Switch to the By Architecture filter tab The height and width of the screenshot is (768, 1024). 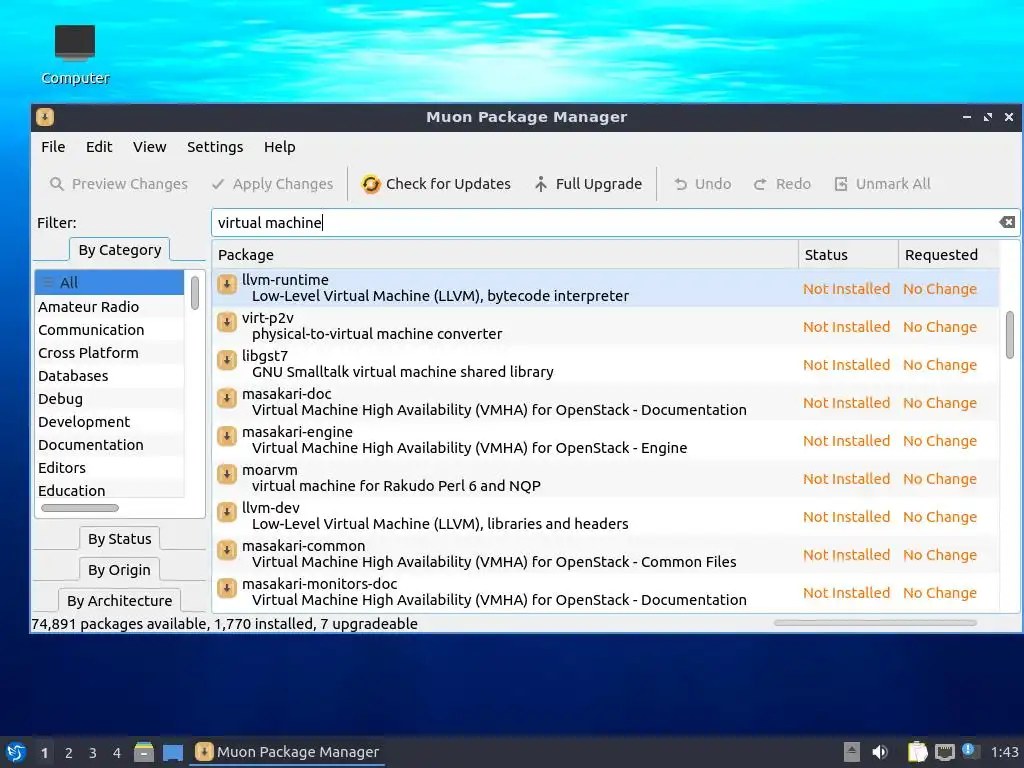[120, 600]
